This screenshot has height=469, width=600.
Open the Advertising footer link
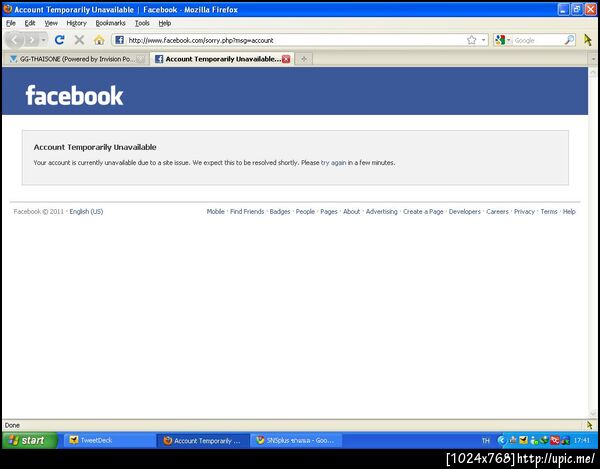[x=382, y=212]
